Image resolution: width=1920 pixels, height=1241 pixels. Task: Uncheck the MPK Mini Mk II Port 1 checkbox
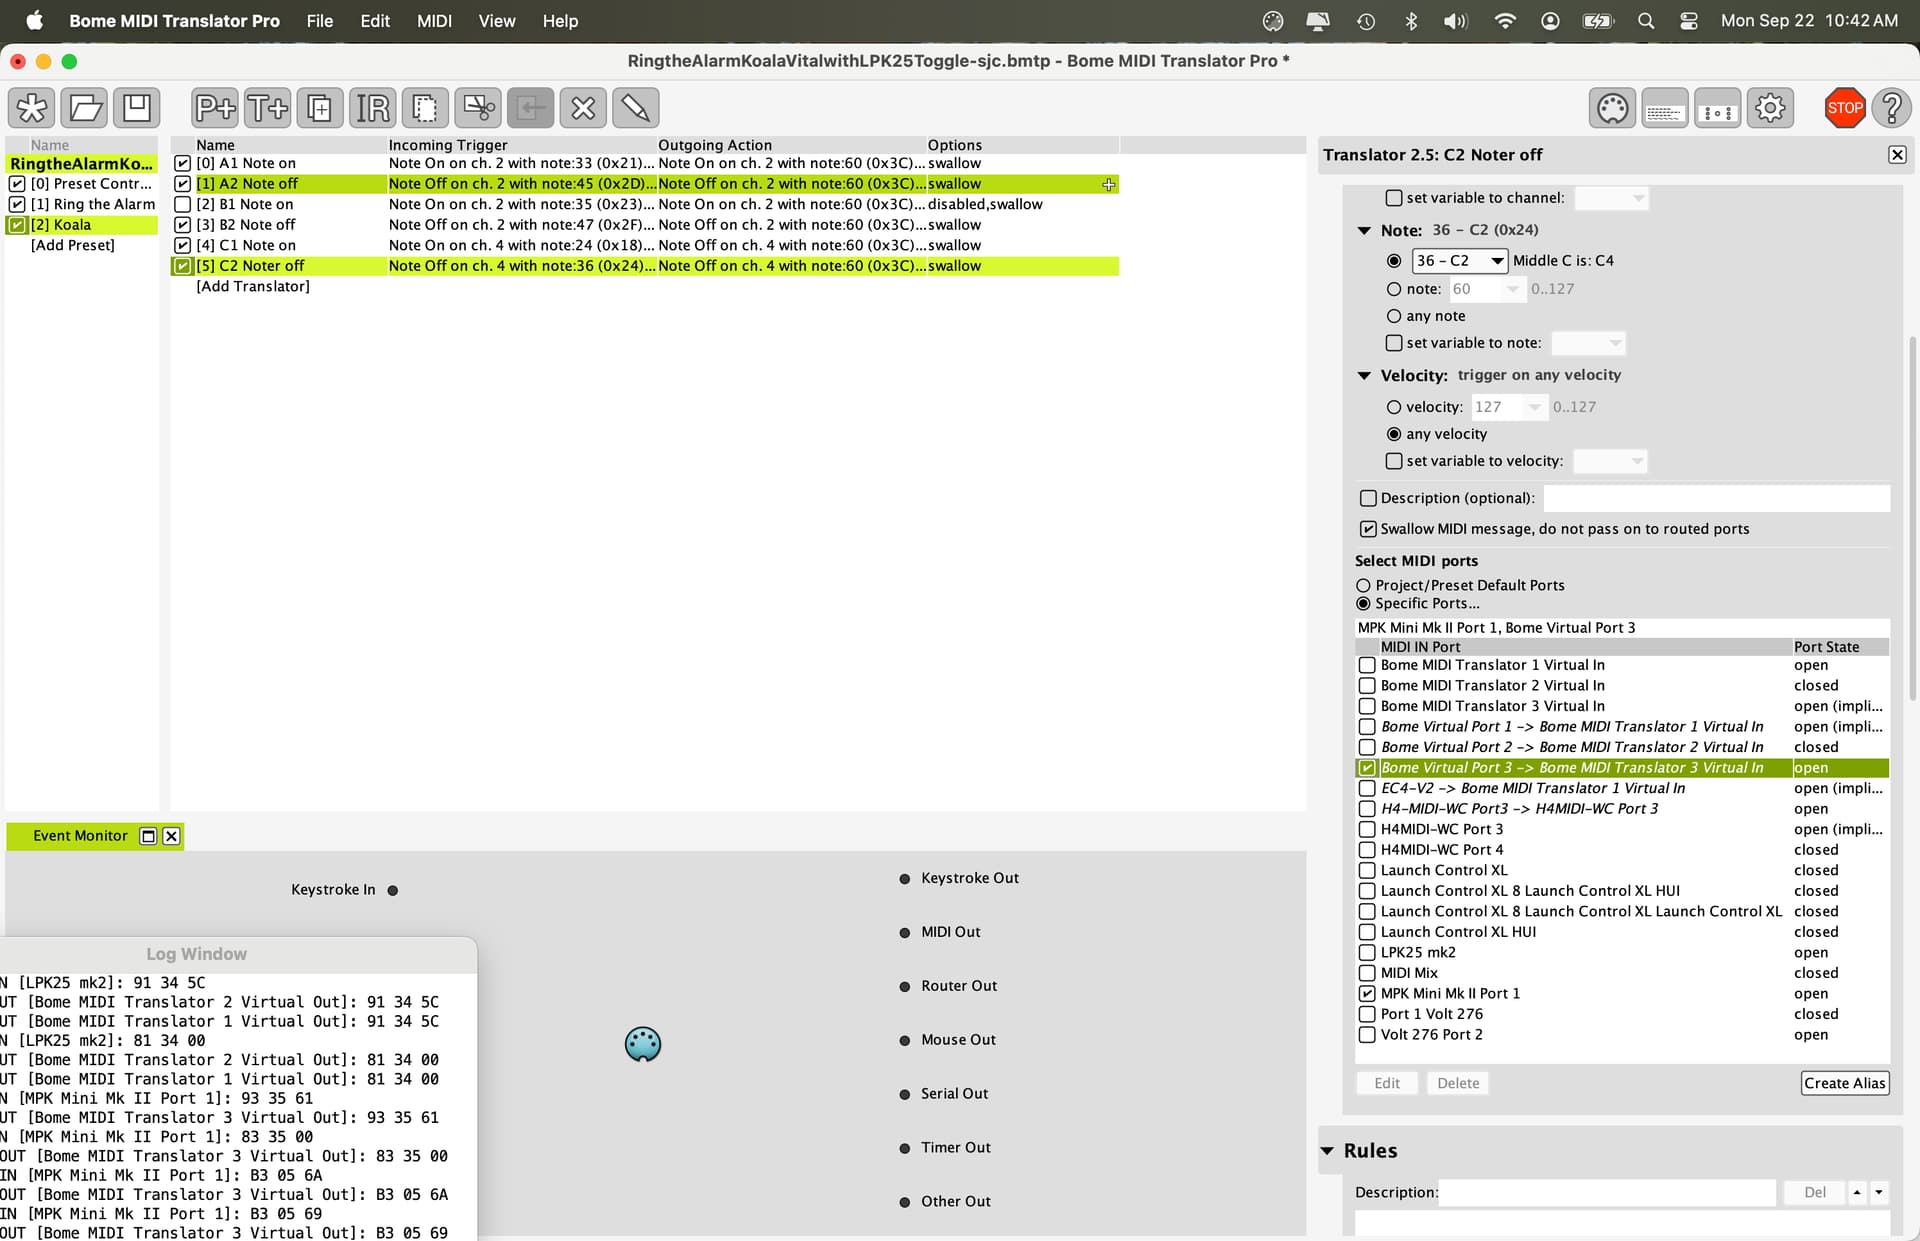(1367, 993)
